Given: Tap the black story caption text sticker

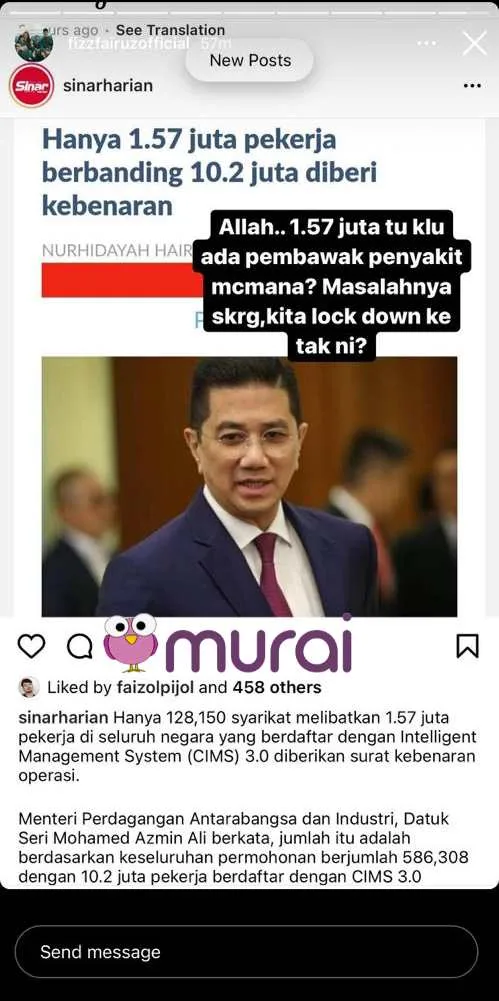Looking at the screenshot, I should point(335,286).
